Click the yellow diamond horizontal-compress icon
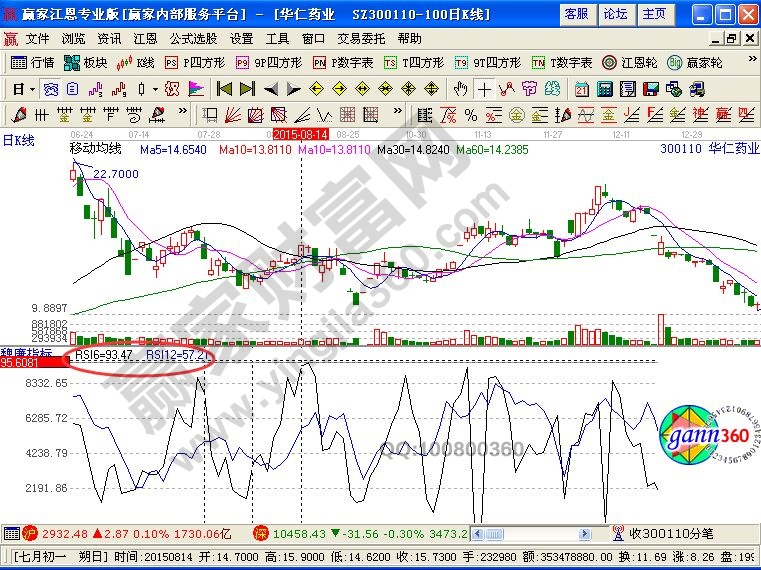This screenshot has width=761, height=570. tap(385, 89)
